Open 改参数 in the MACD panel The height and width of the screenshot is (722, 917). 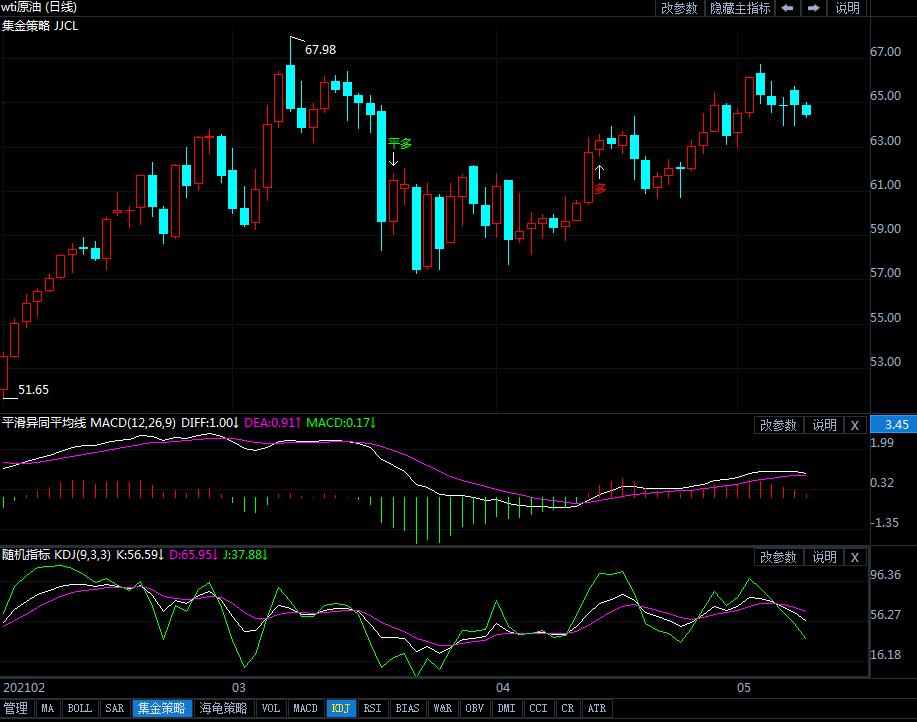pos(778,425)
